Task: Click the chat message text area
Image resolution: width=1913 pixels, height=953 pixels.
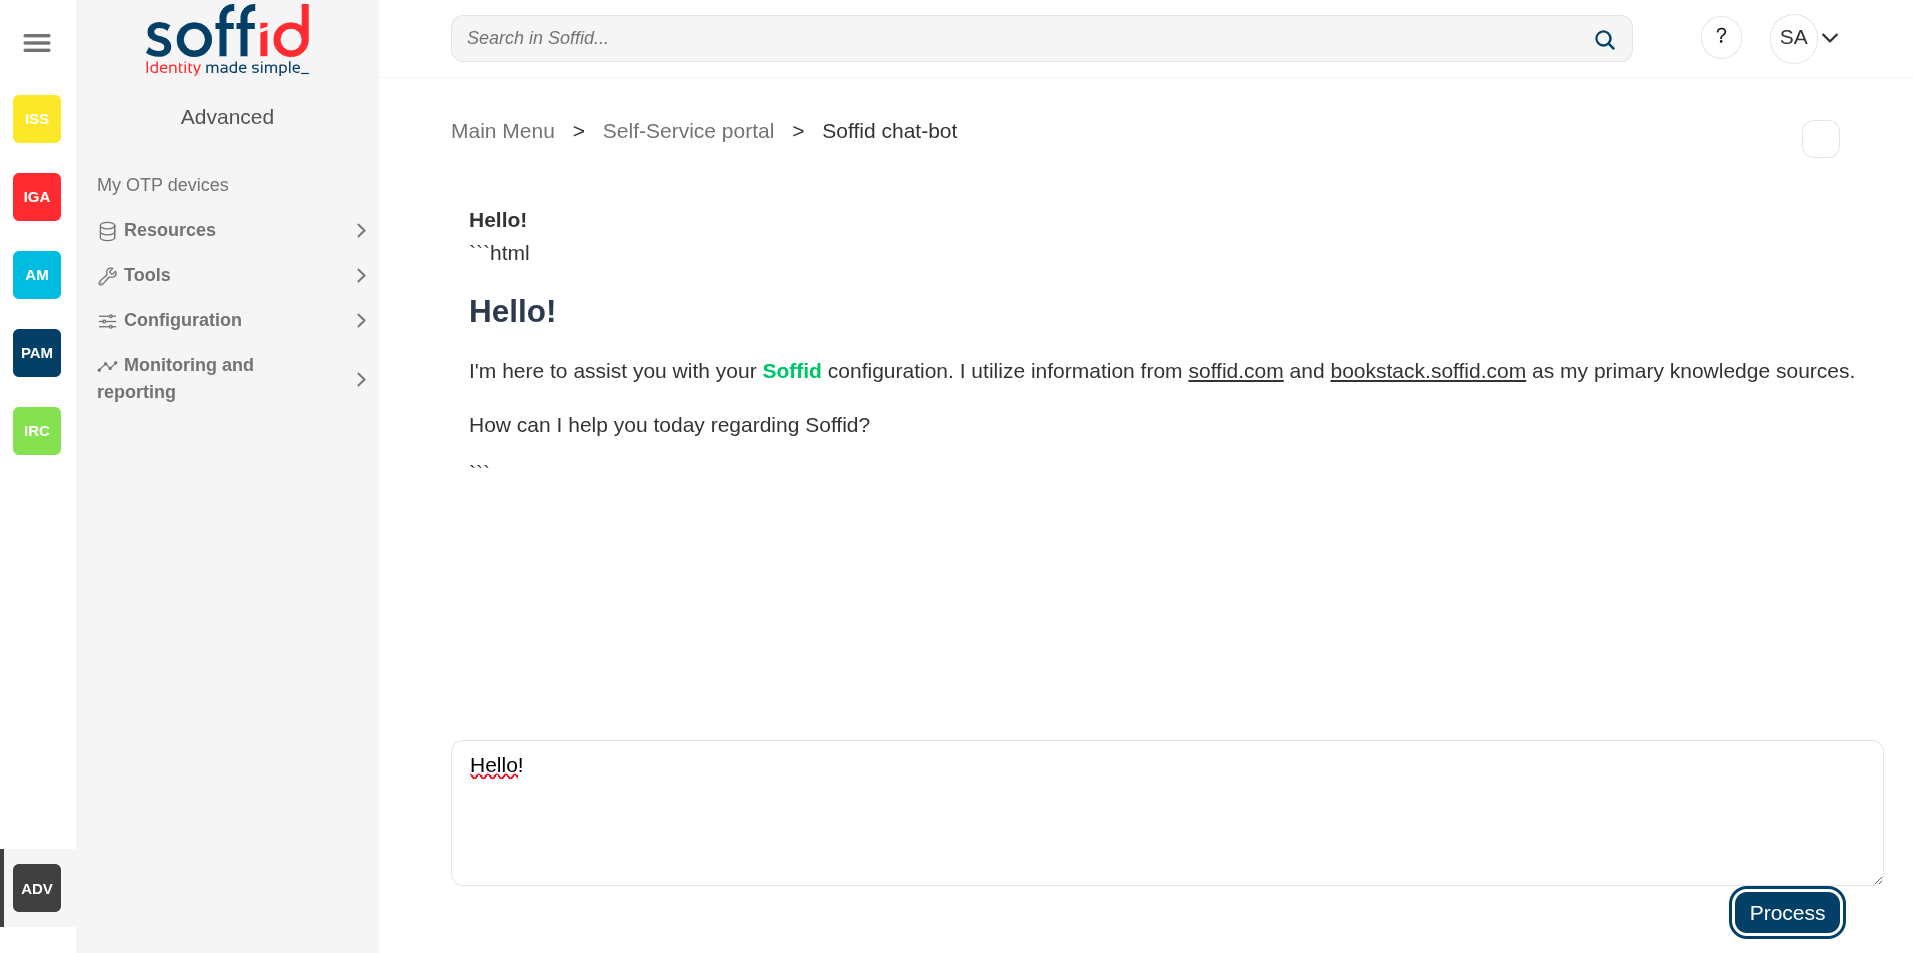Action: point(1166,812)
